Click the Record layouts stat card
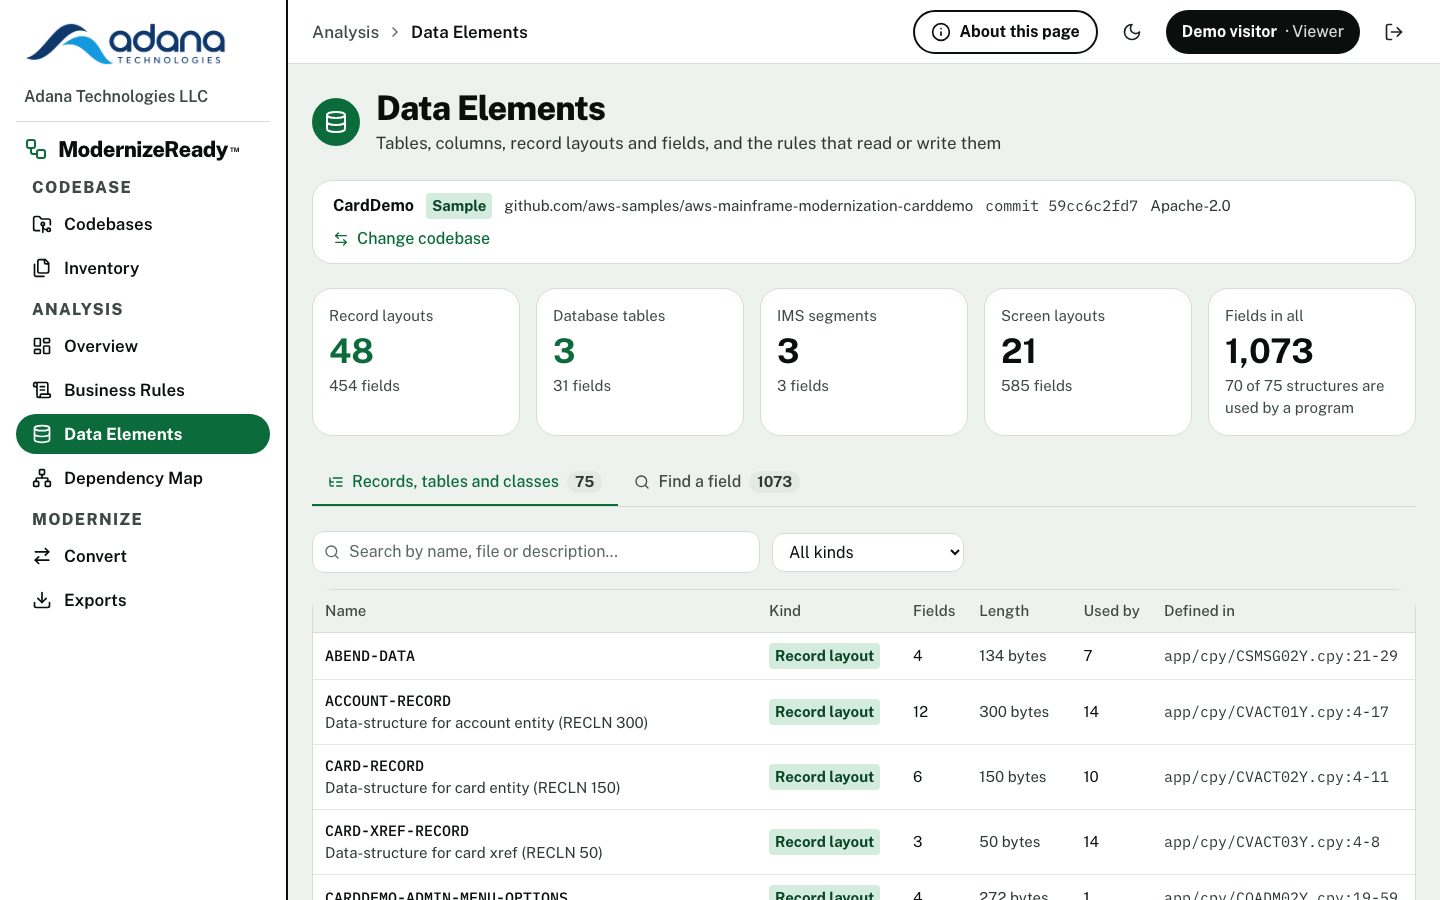 point(416,362)
